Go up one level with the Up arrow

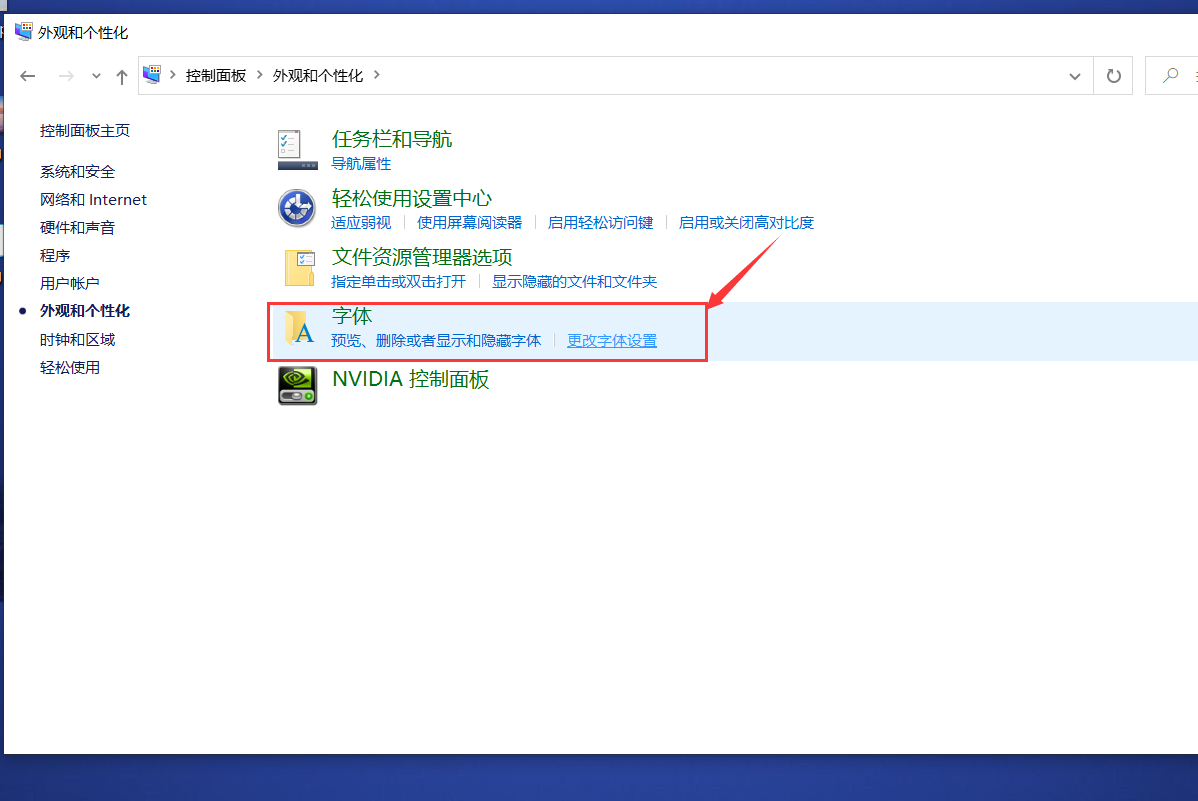click(121, 76)
